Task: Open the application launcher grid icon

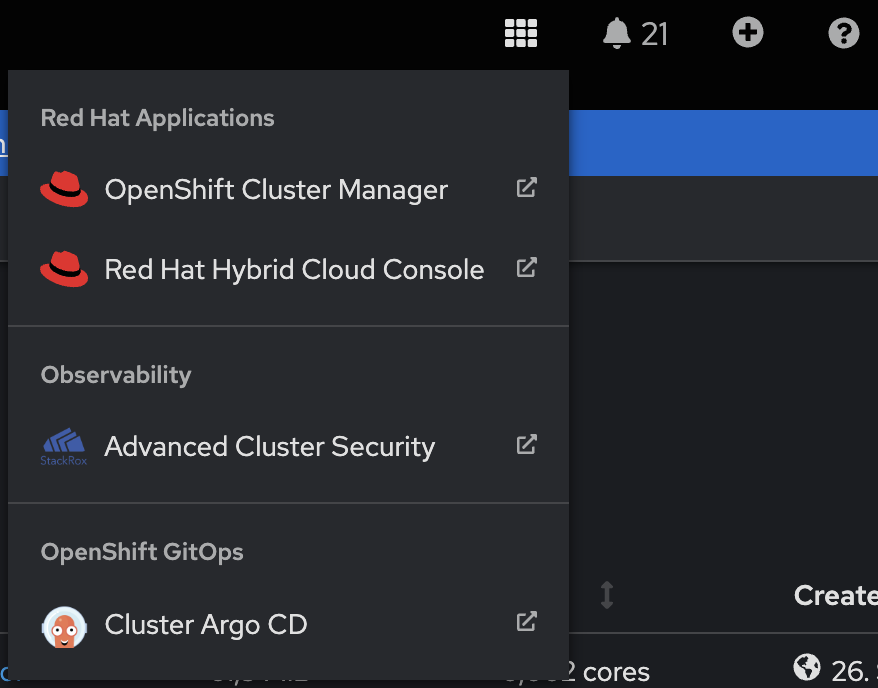Action: click(521, 33)
